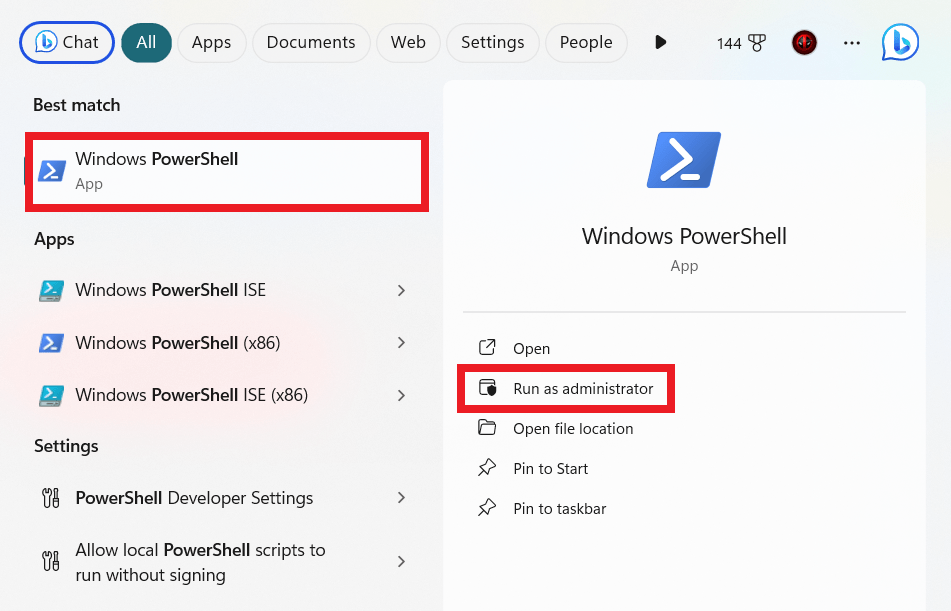Click the Apps section heading
Screen dimensions: 951x611
click(x=54, y=240)
